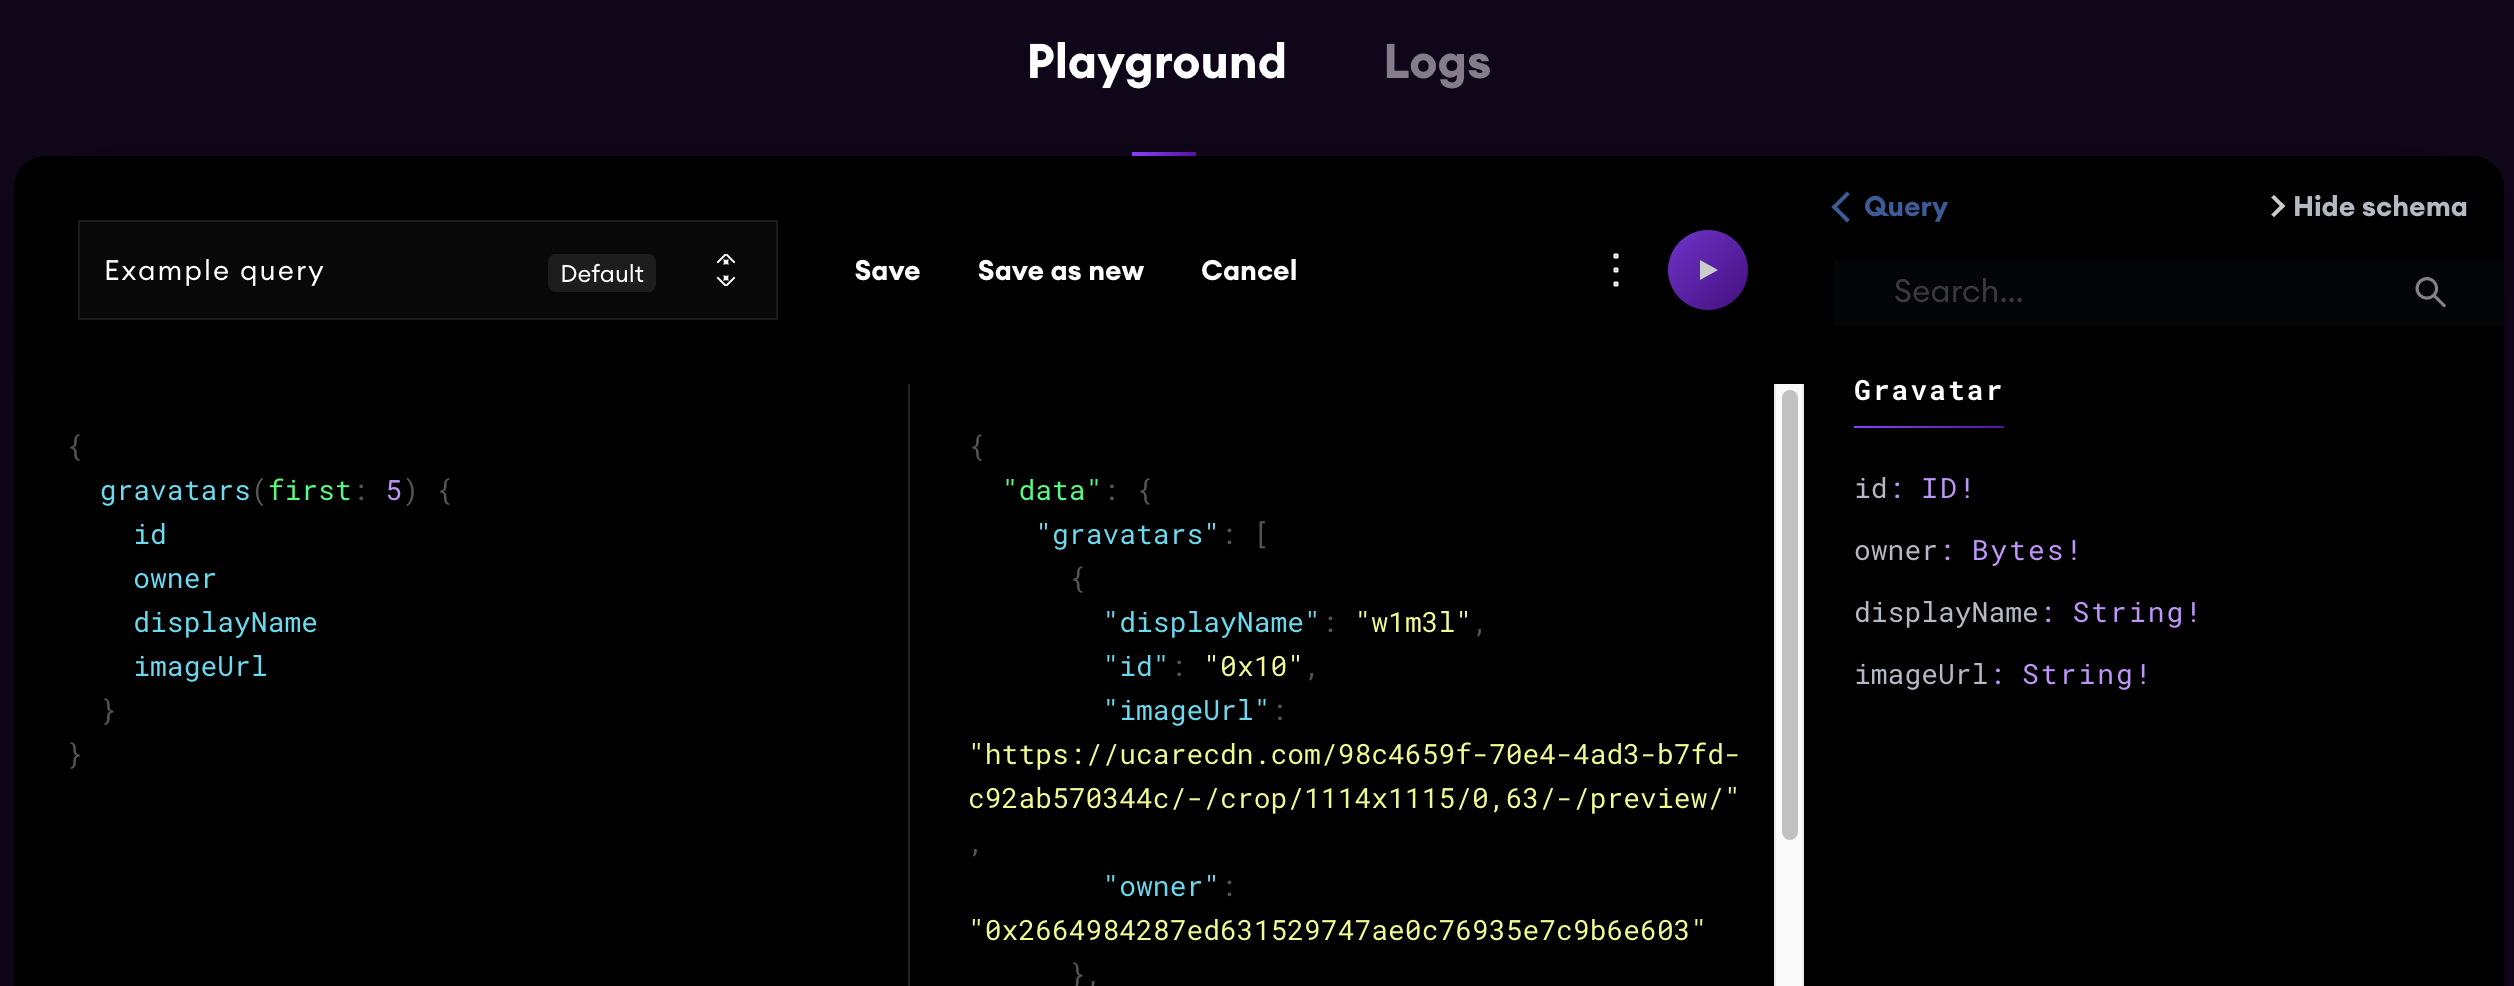Open the Example query dropdown
The width and height of the screenshot is (2514, 986).
(428, 270)
